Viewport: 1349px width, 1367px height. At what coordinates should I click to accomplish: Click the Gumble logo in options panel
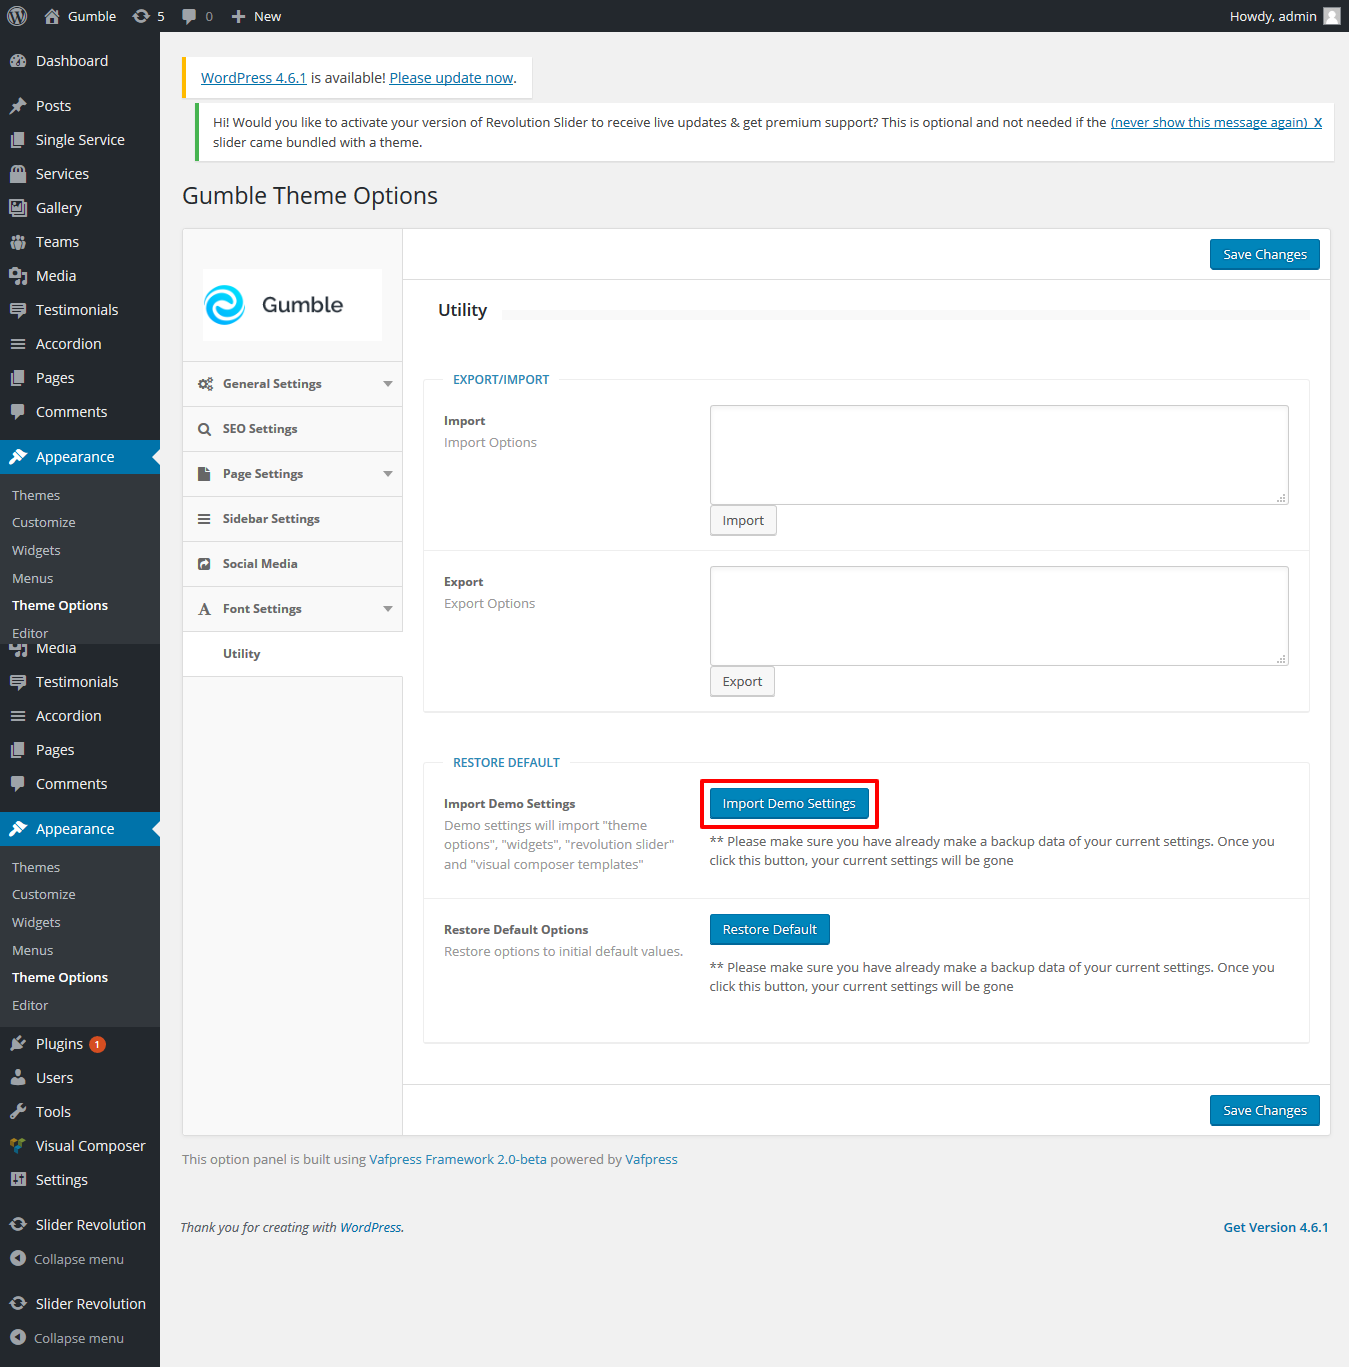[291, 305]
